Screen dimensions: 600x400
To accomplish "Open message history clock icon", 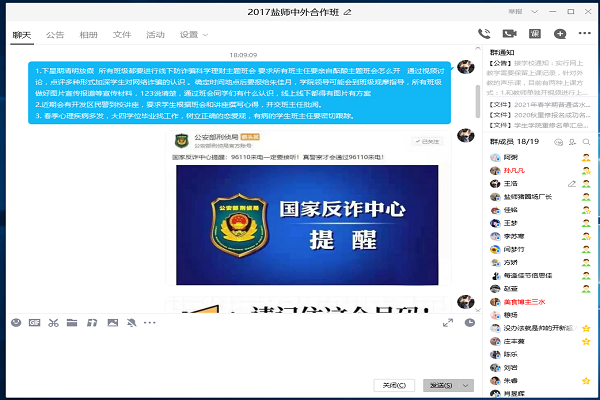I will (x=471, y=322).
